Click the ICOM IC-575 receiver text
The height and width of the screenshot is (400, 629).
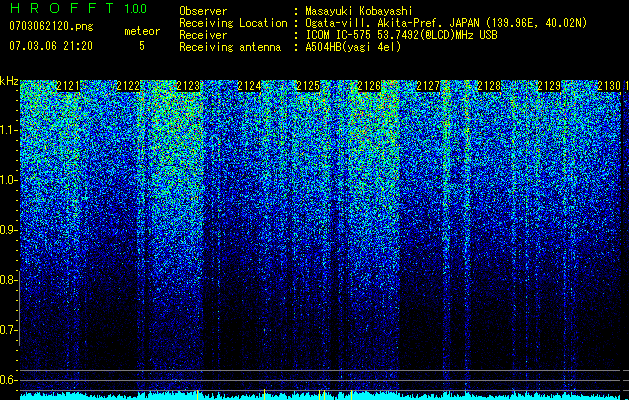click(x=401, y=35)
